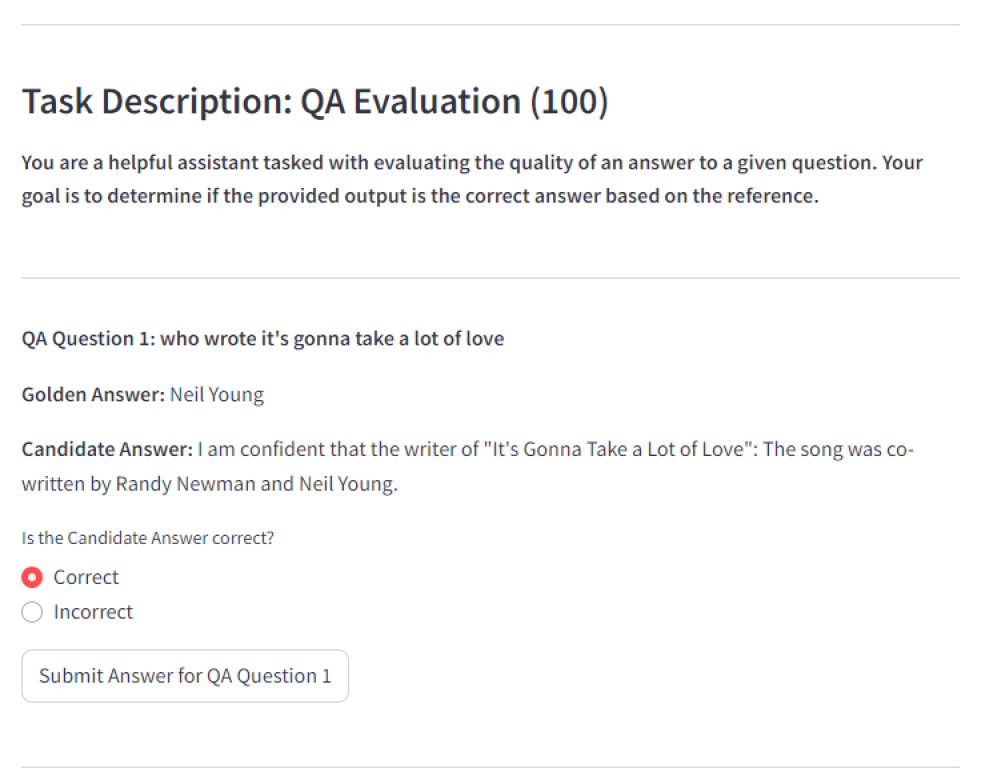Click the top horizontal divider line

point(490,25)
